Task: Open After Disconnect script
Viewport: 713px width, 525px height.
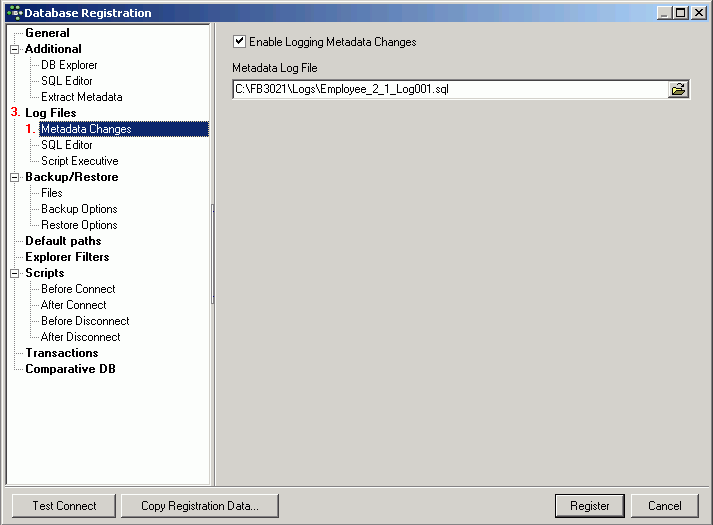Action: pos(80,337)
